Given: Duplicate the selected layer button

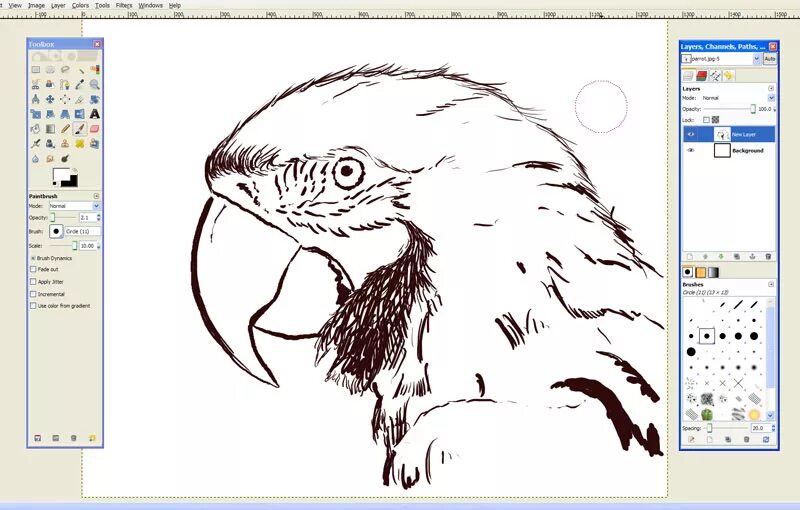Looking at the screenshot, I should [737, 257].
